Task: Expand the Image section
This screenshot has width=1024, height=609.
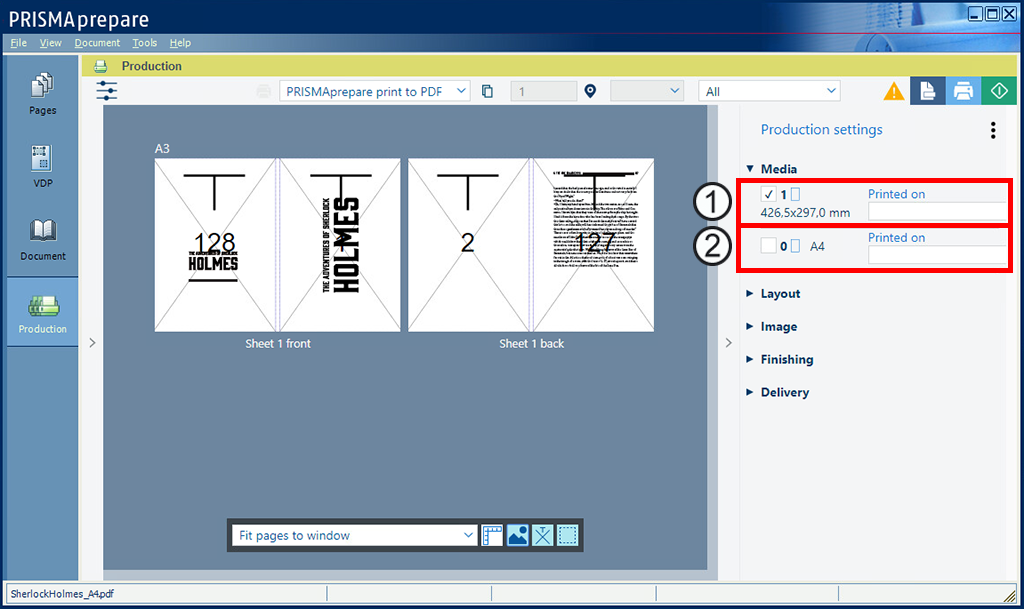Action: [750, 326]
